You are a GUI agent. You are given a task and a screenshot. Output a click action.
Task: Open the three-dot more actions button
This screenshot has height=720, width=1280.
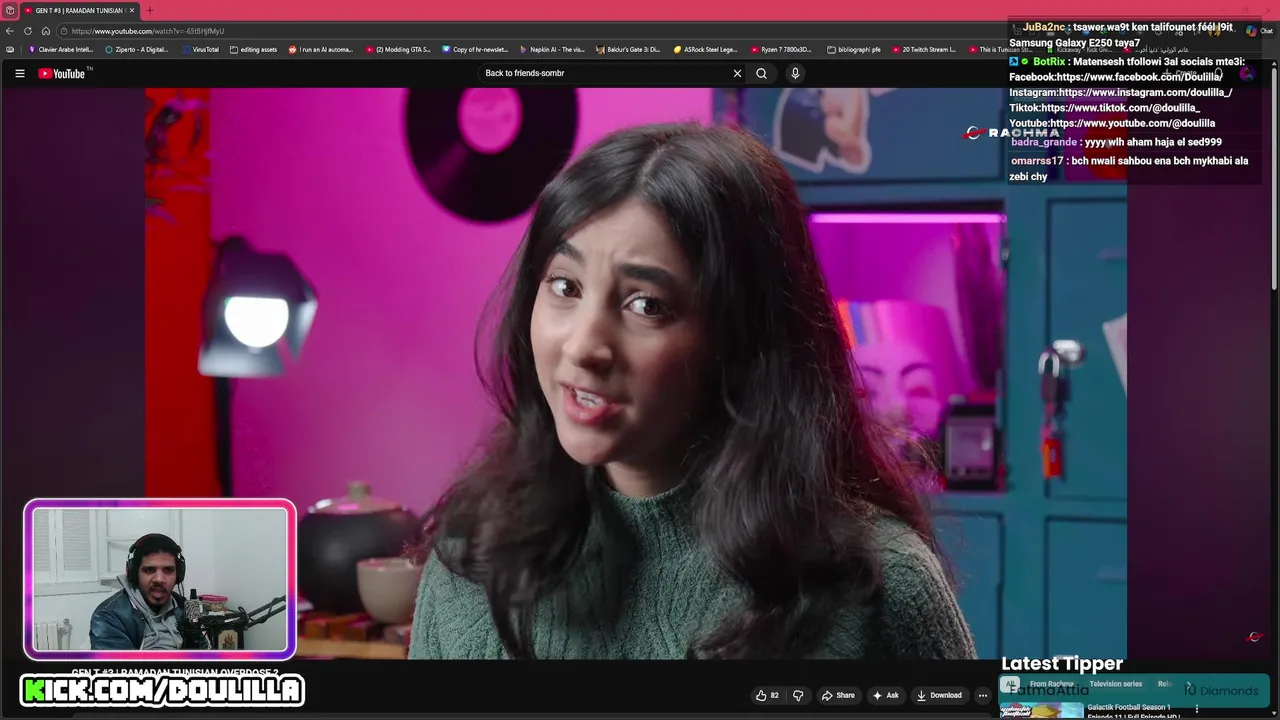point(982,695)
